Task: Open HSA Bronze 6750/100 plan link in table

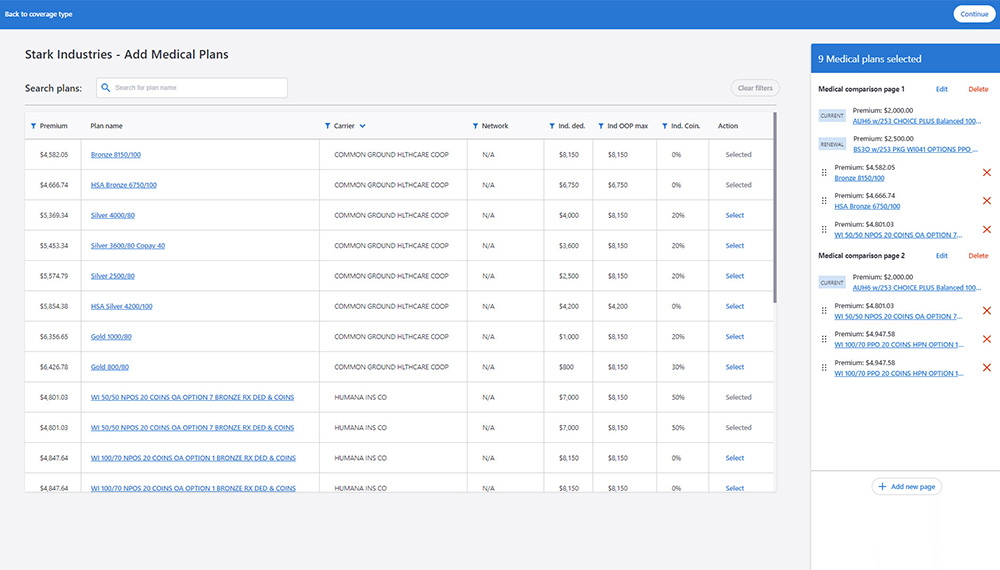Action: [123, 185]
